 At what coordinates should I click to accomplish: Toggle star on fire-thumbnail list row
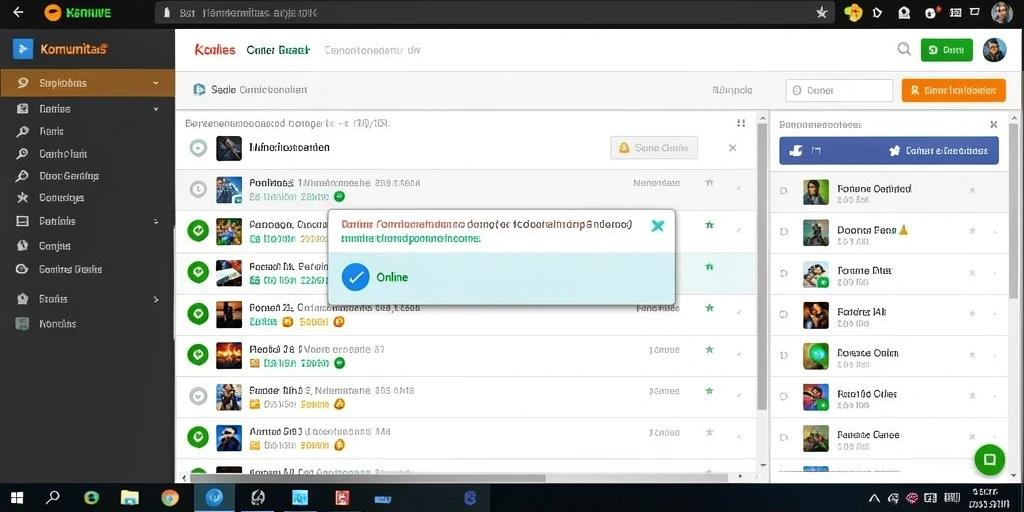click(709, 350)
